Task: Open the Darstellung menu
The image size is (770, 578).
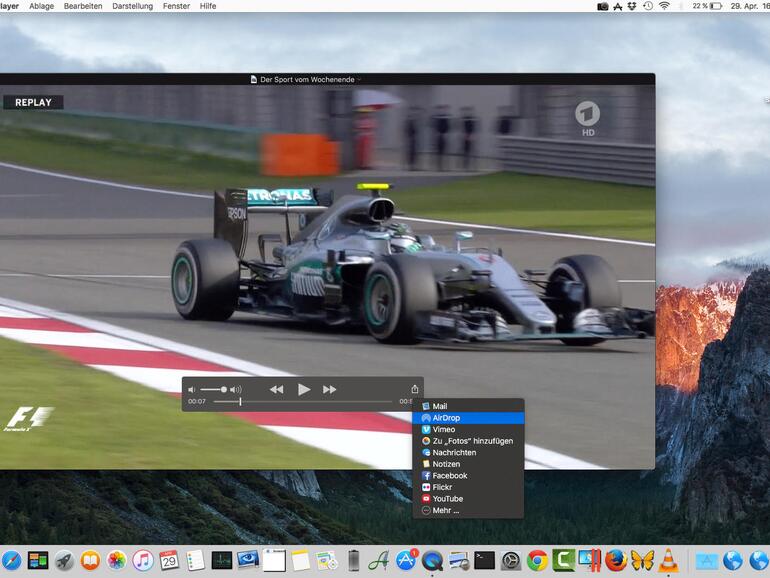Action: 132,6
